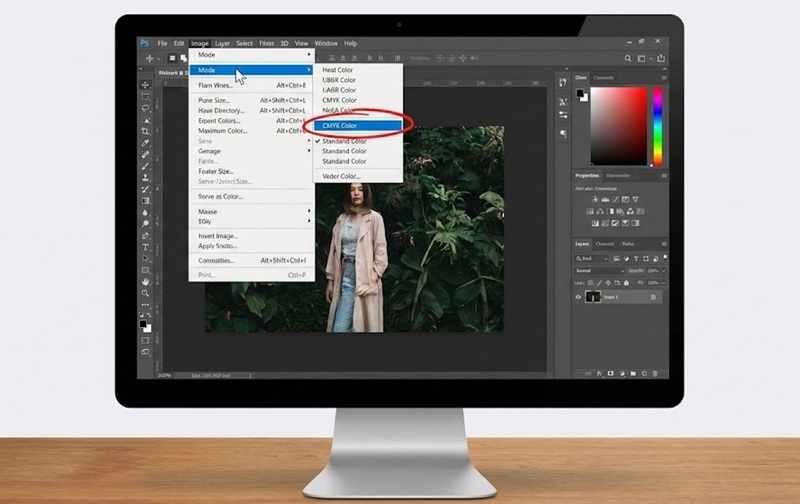Open the Edit Toolbar three-dots button

tap(145, 305)
